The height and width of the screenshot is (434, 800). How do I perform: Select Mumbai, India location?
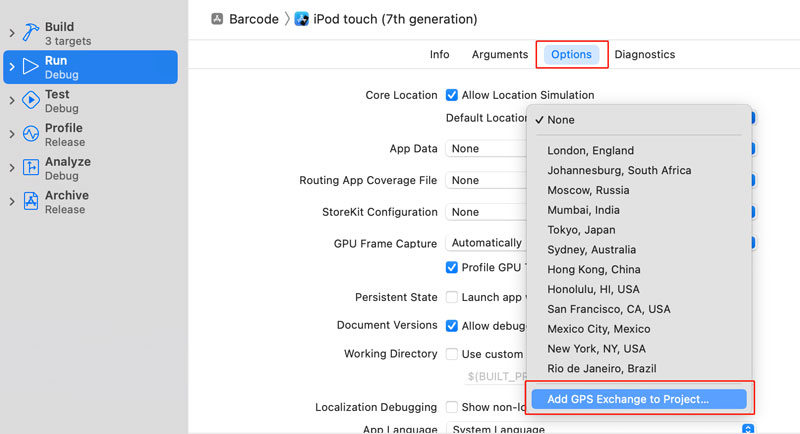pos(639,210)
